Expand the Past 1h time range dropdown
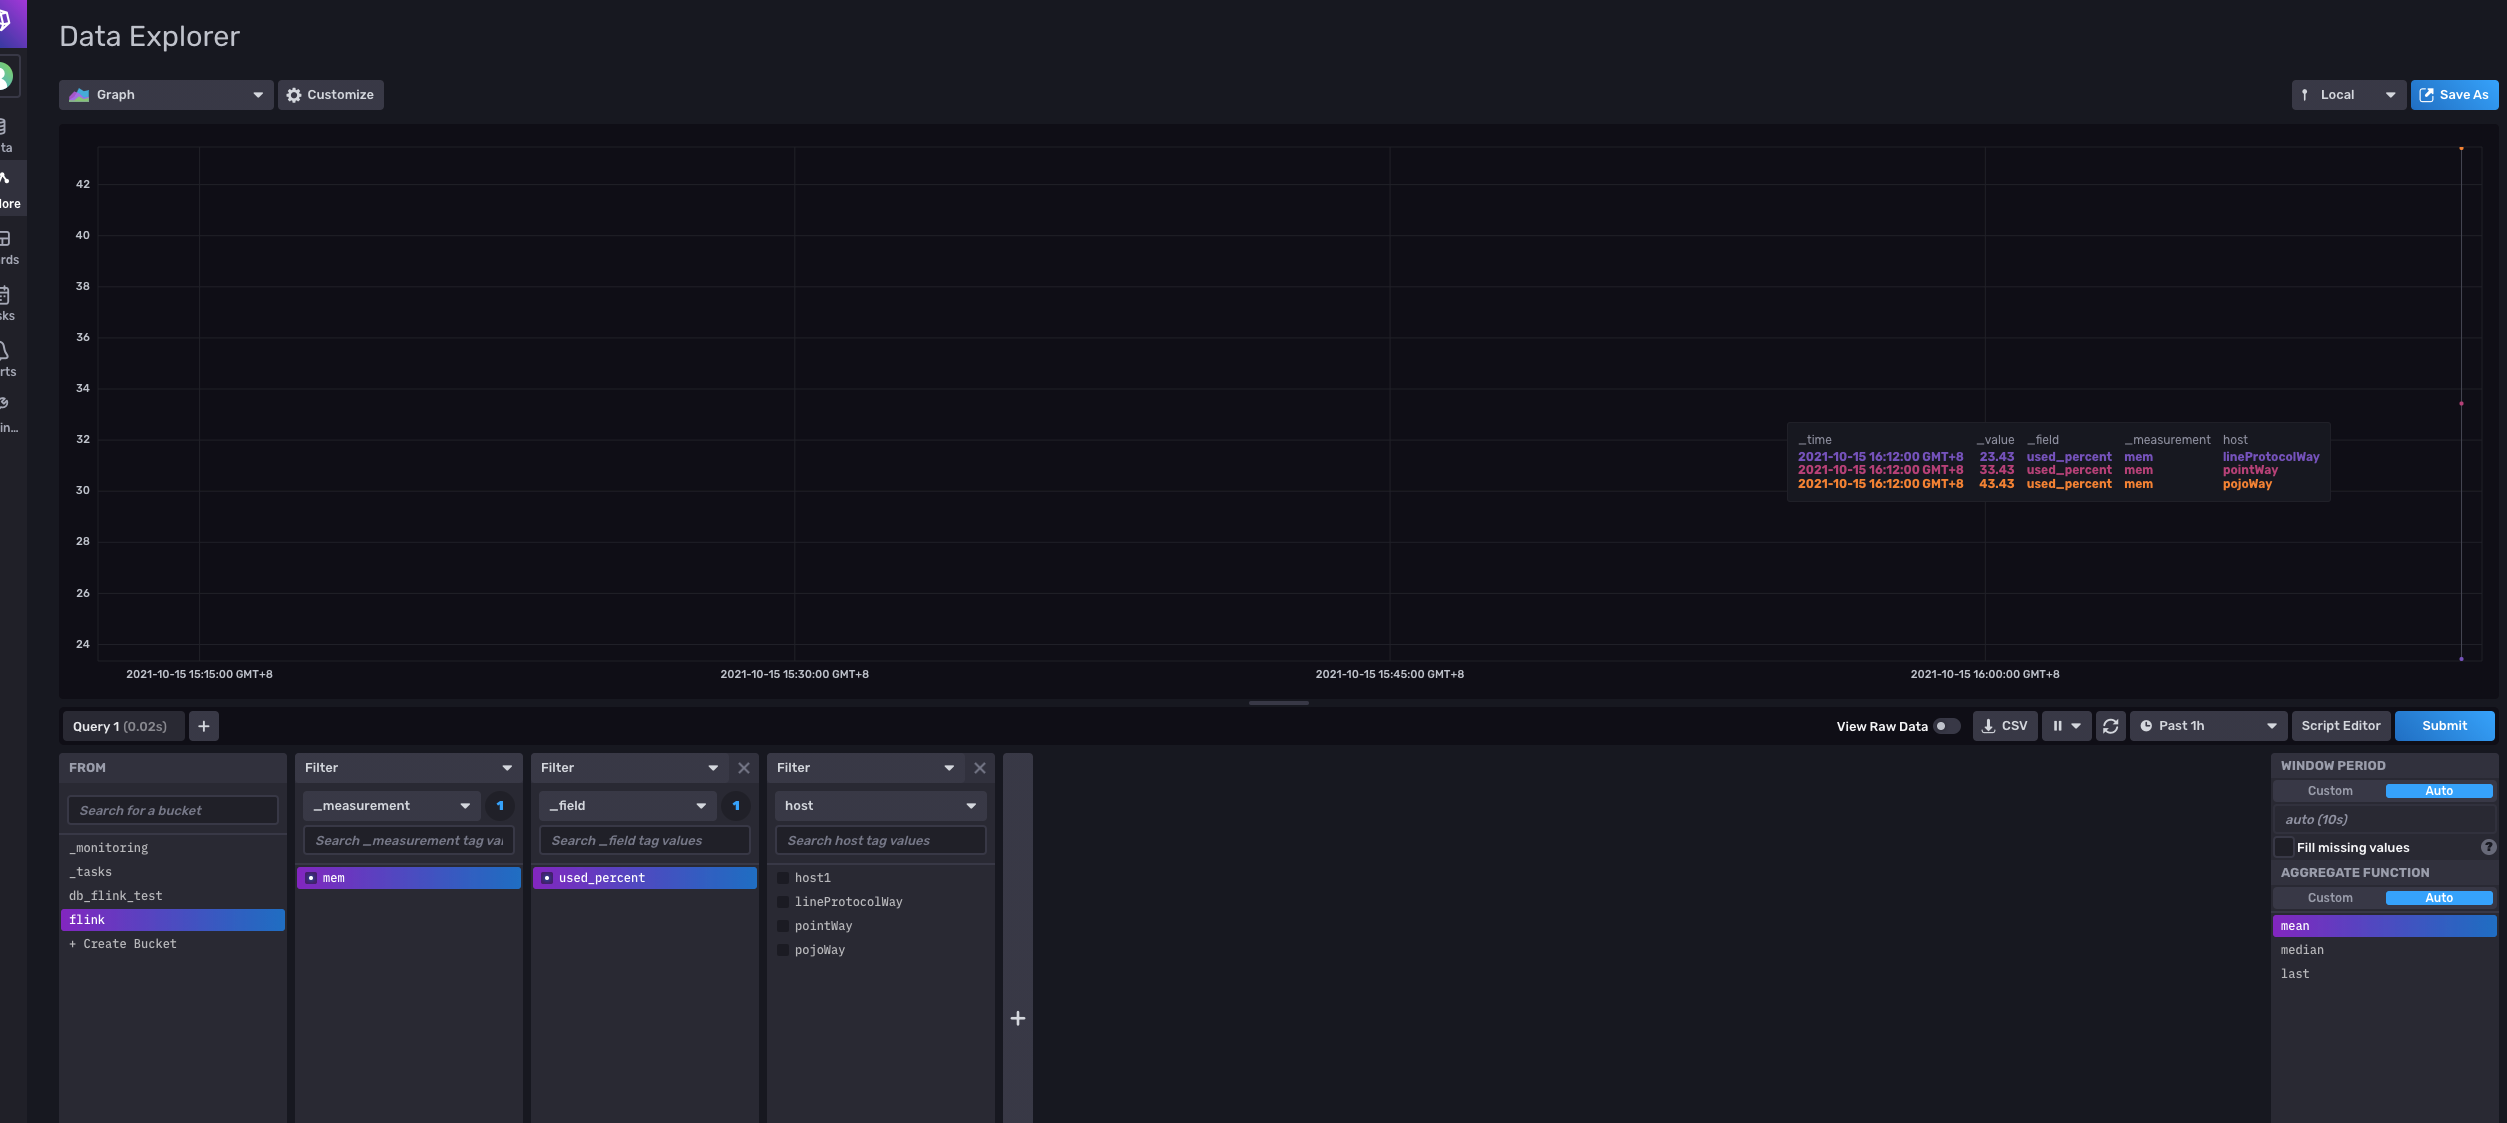The width and height of the screenshot is (2507, 1123). click(2208, 726)
